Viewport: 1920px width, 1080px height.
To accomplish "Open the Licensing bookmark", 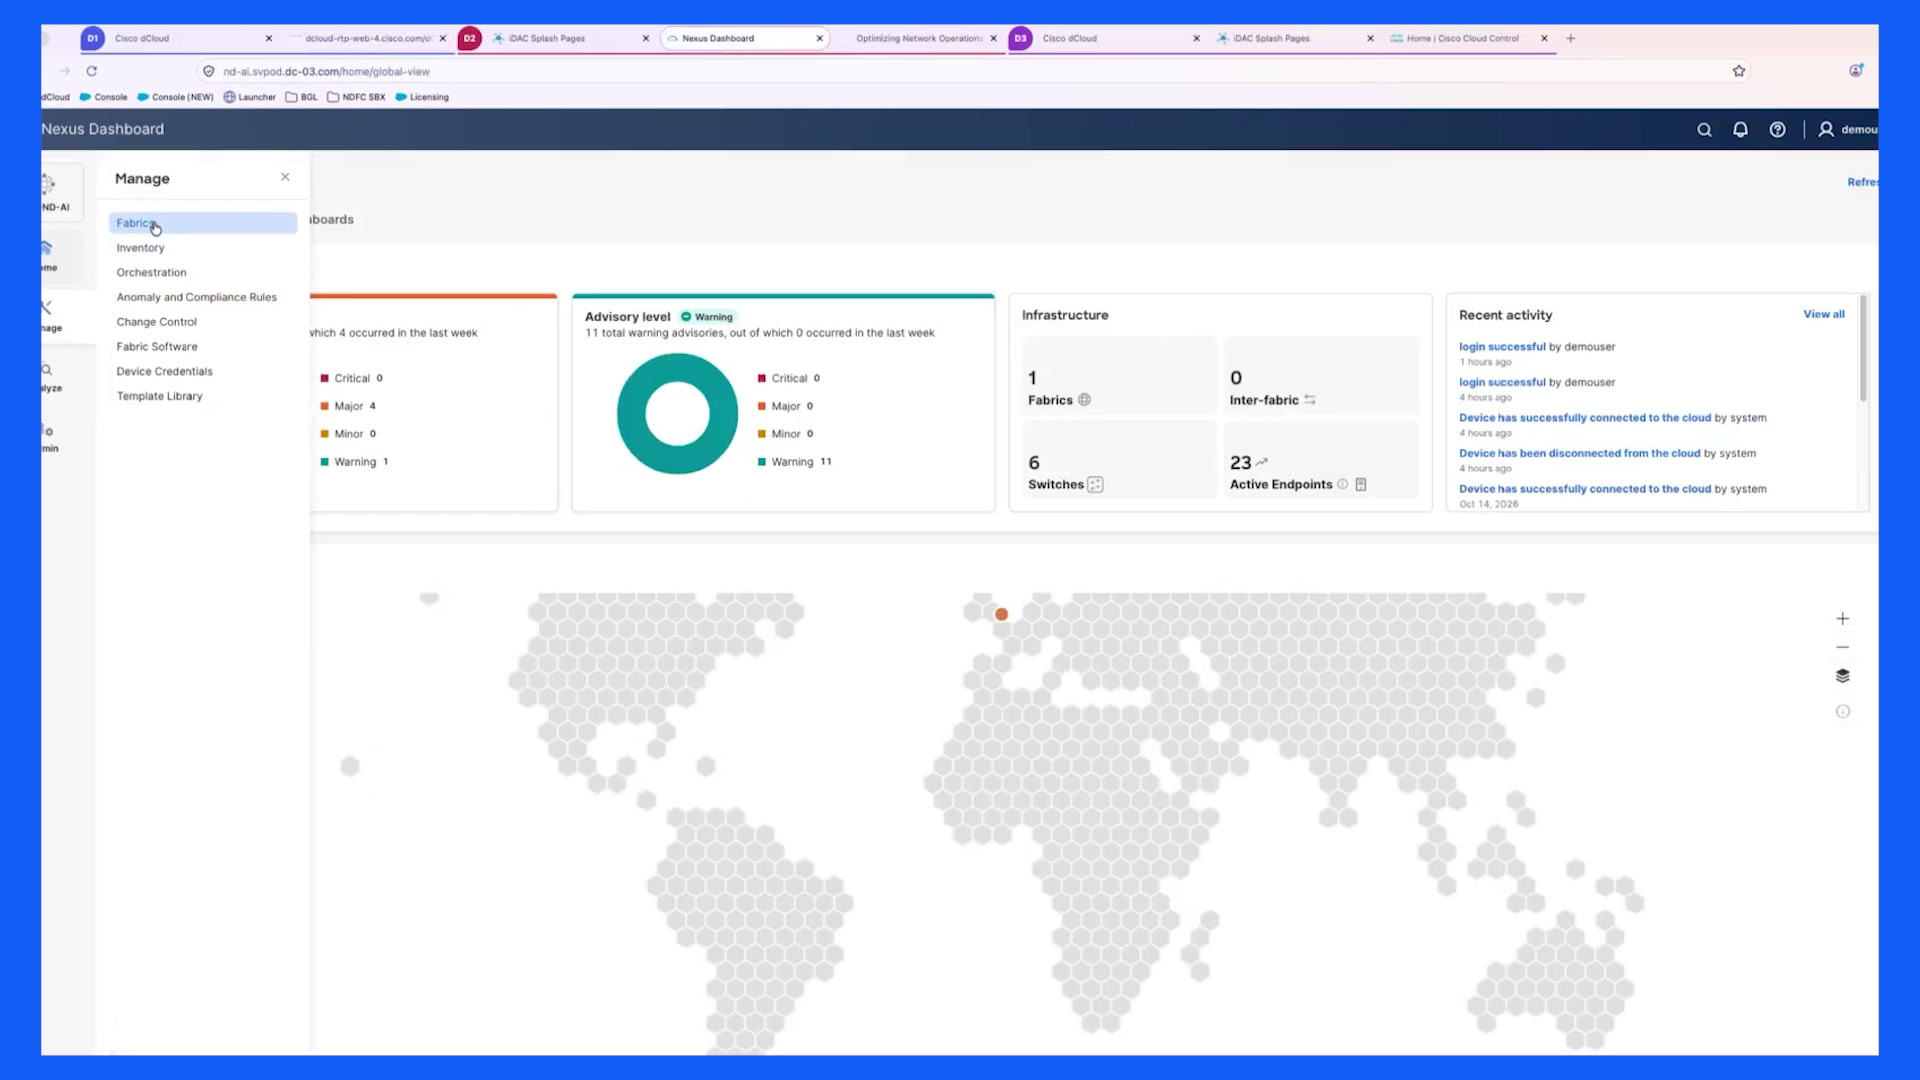I will click(x=422, y=97).
